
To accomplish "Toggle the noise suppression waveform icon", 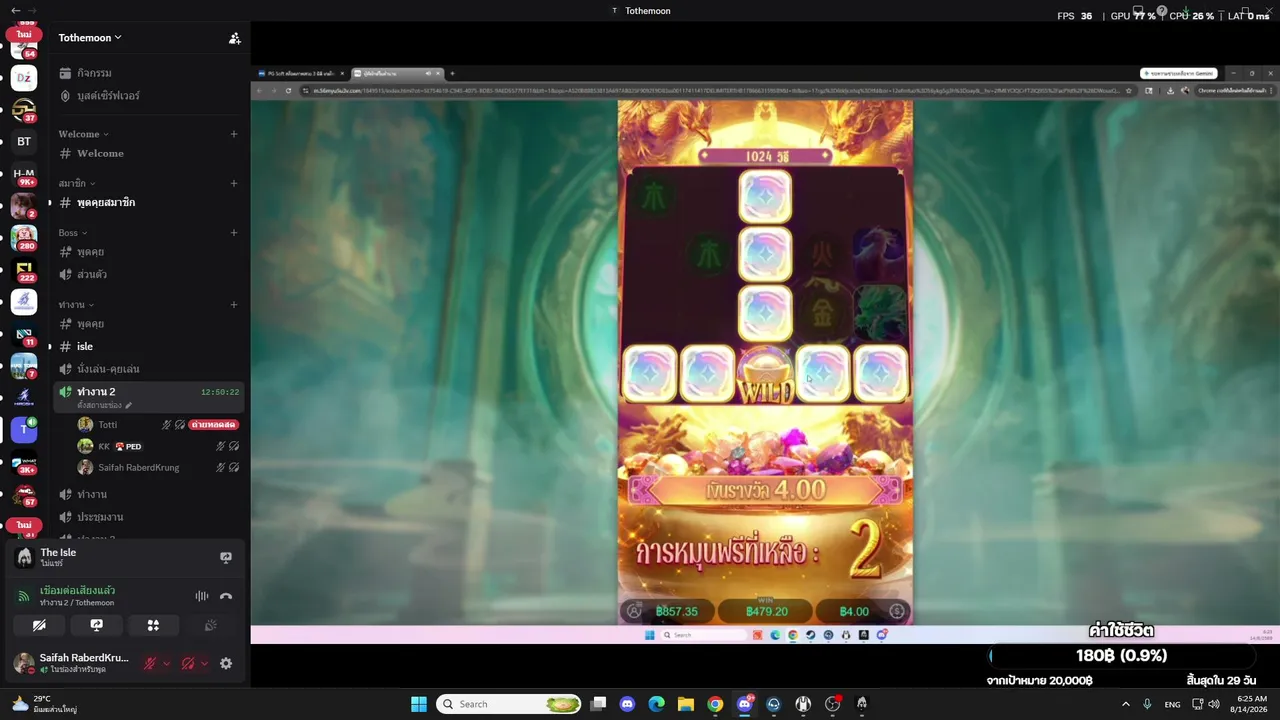I will tap(202, 596).
